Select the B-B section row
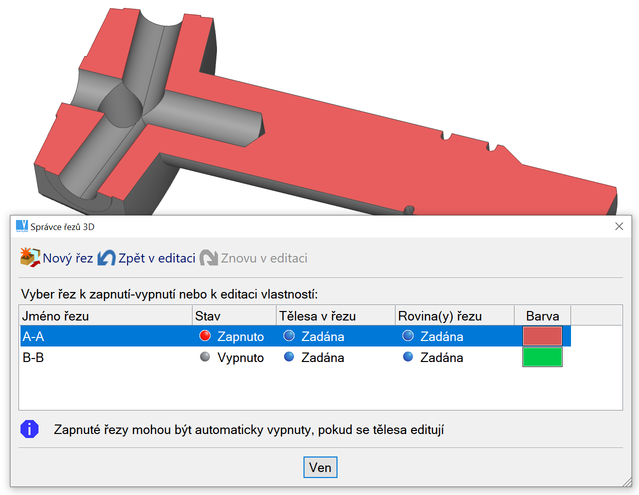Viewport: 639px width, 495px height. tap(100, 357)
